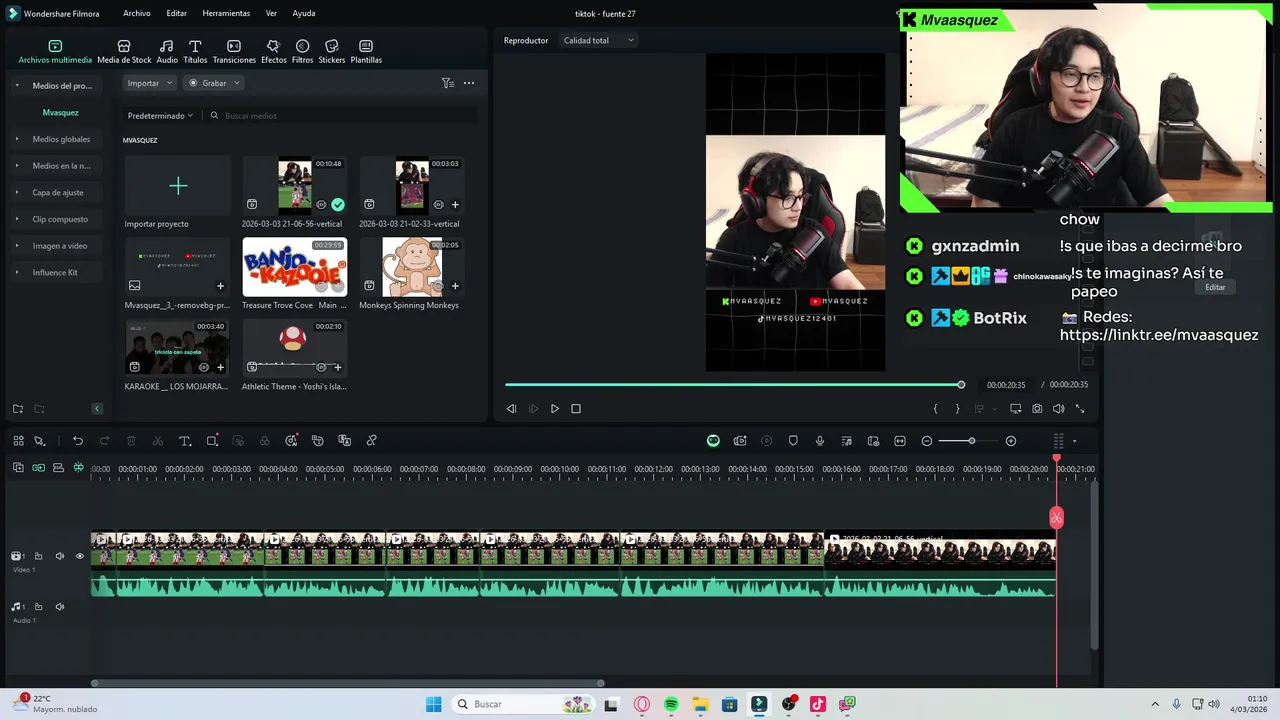Screen dimensions: 1280x720
Task: Open the Importar dropdown
Action: click(150, 83)
